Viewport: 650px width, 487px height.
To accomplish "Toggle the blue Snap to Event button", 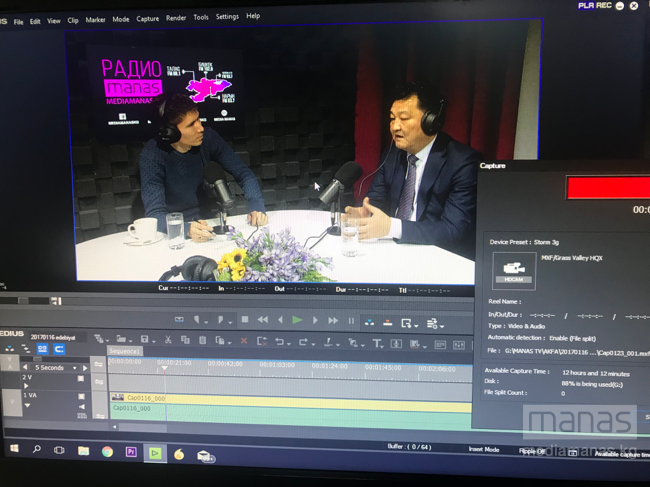I will 59,349.
